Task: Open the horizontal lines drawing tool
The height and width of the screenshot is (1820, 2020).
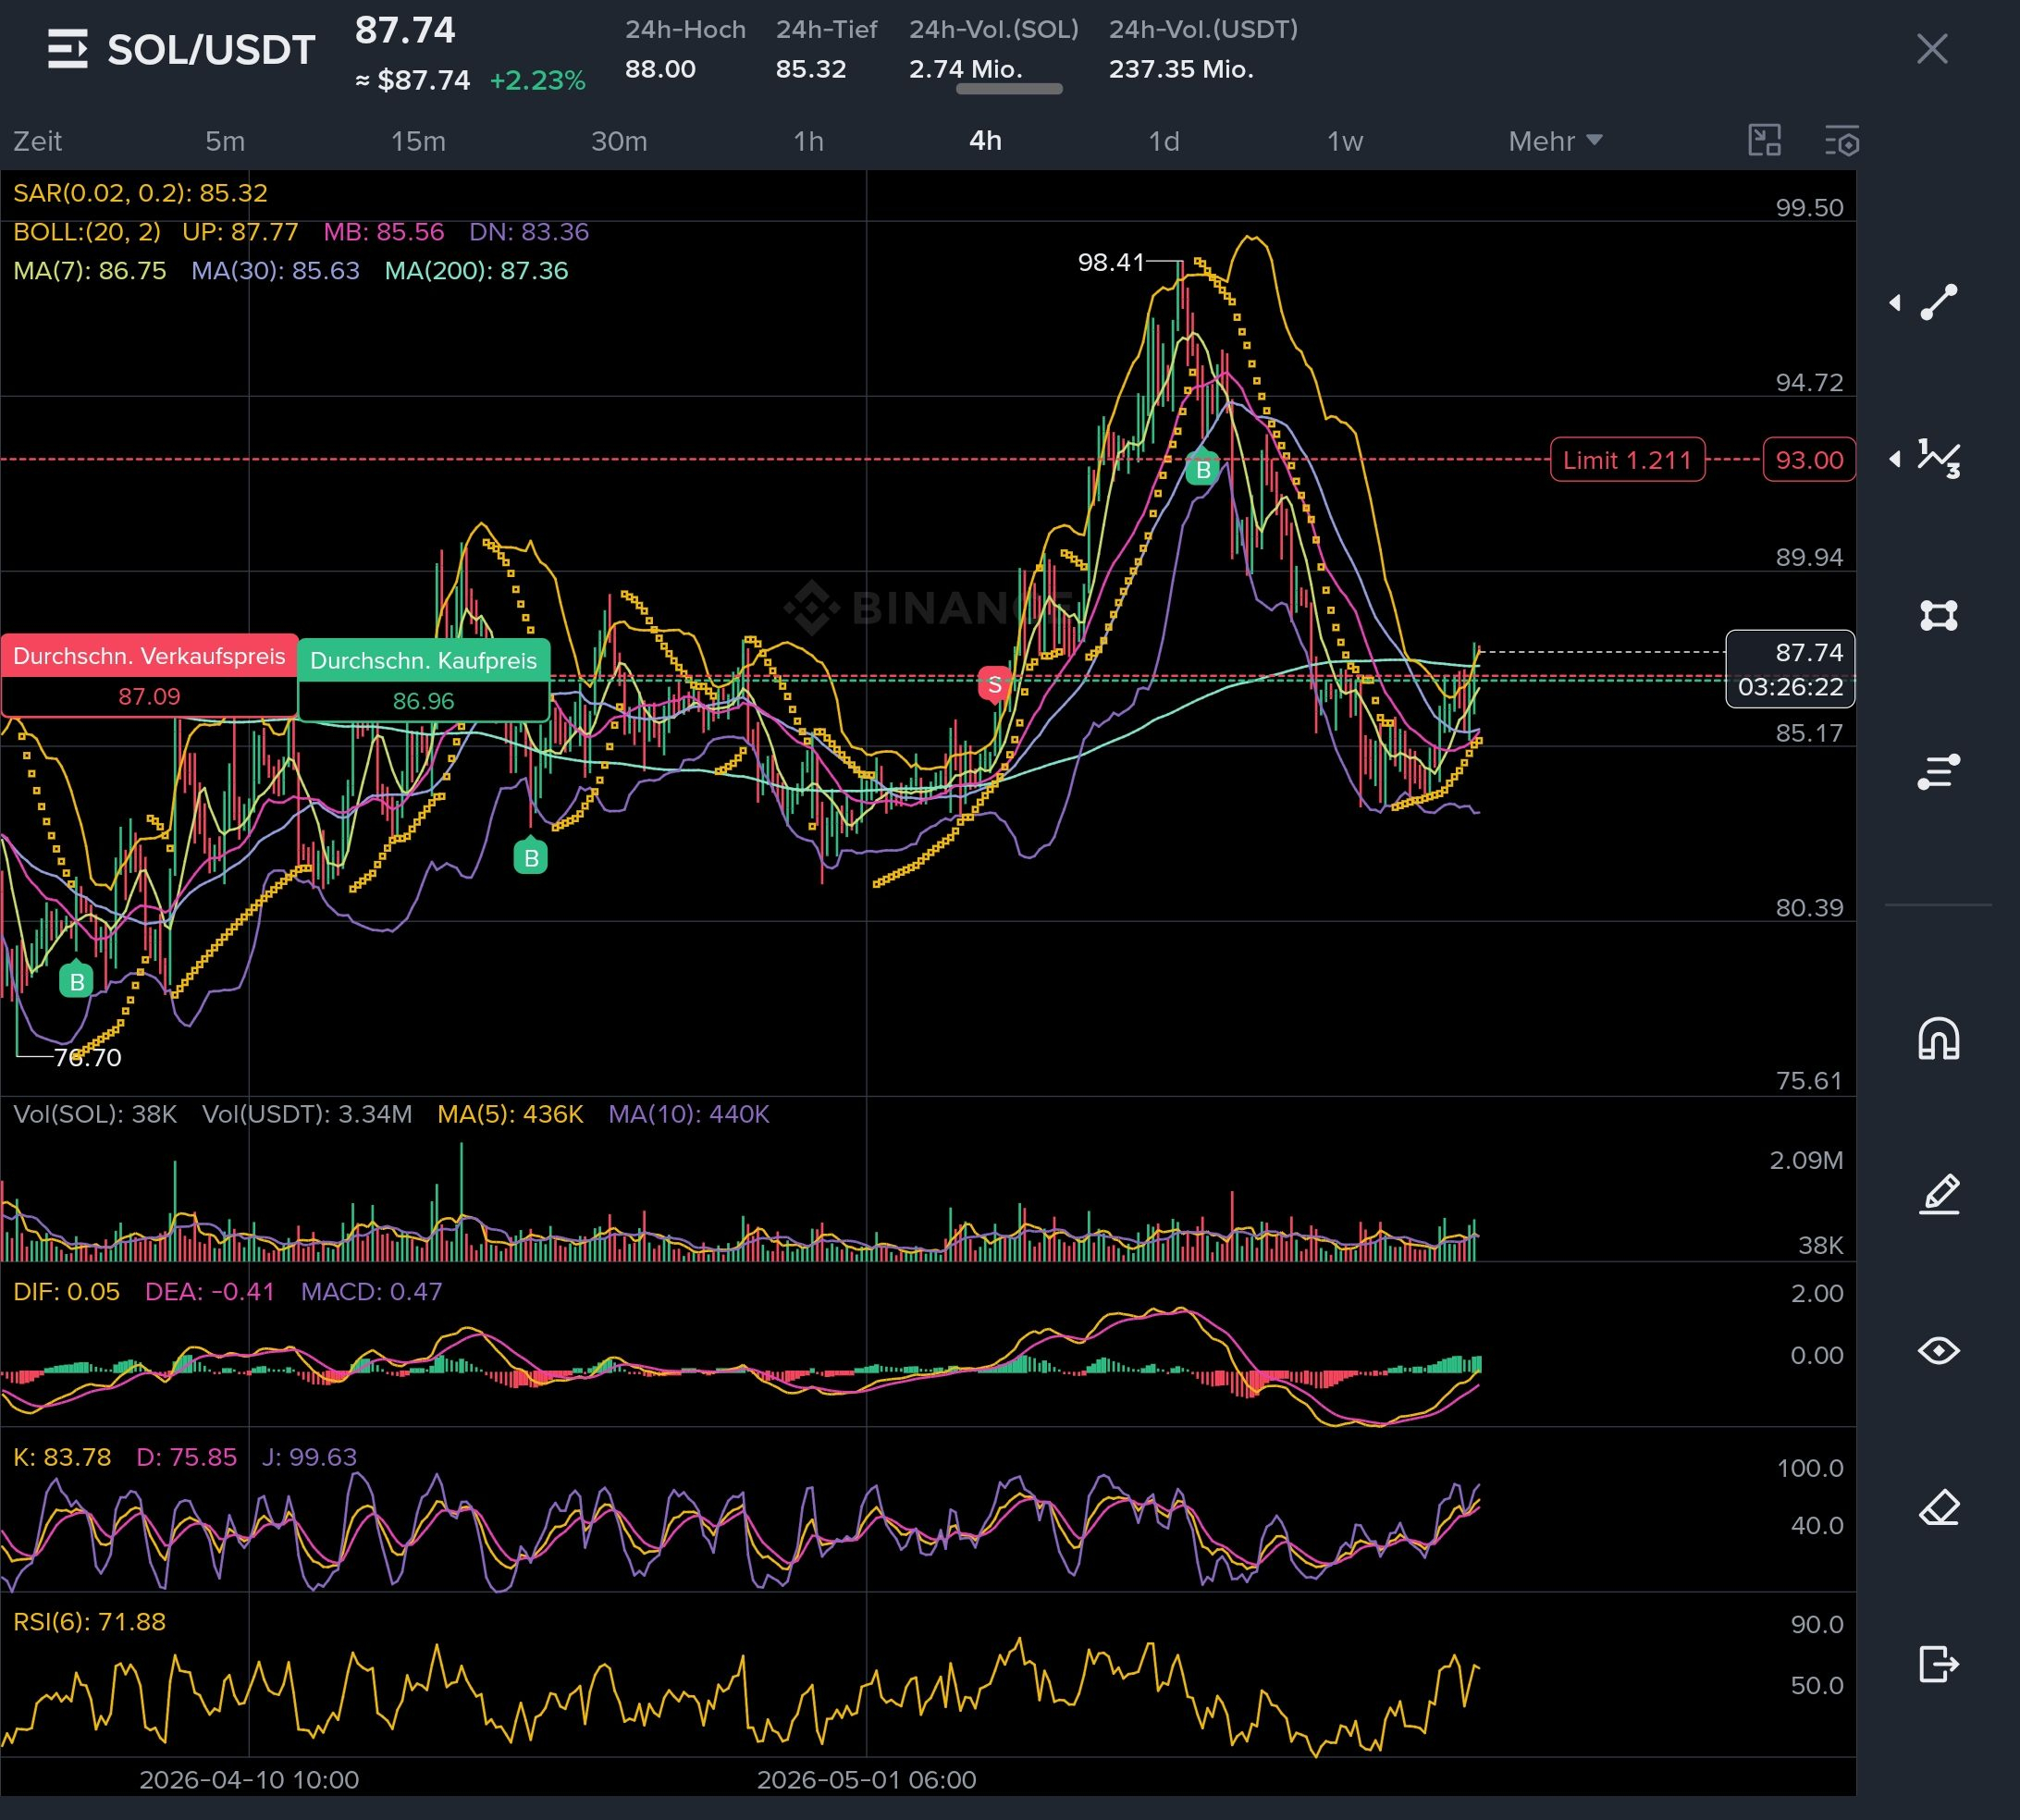Action: [1939, 771]
